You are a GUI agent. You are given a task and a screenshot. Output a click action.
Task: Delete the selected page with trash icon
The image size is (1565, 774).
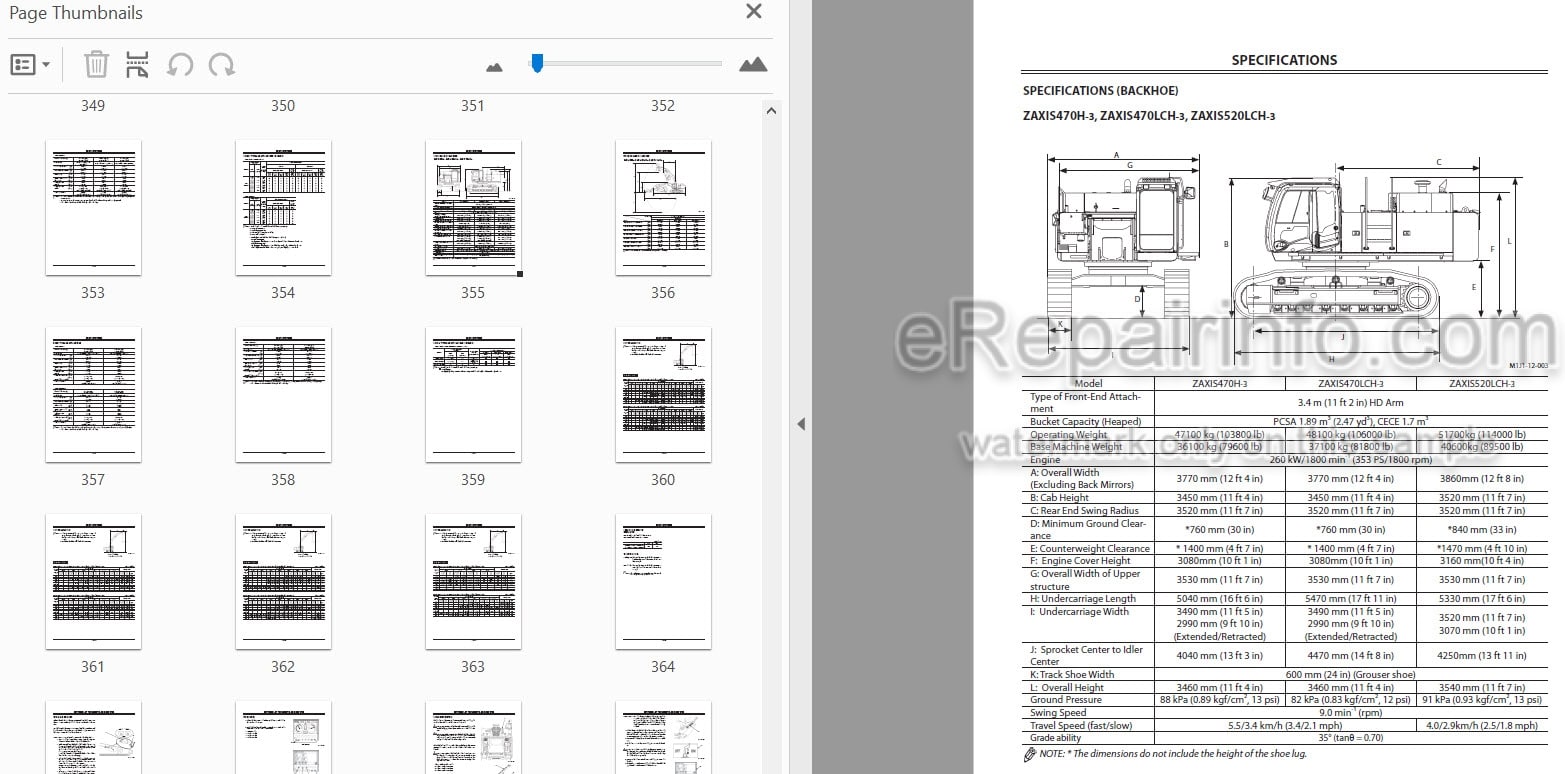96,65
